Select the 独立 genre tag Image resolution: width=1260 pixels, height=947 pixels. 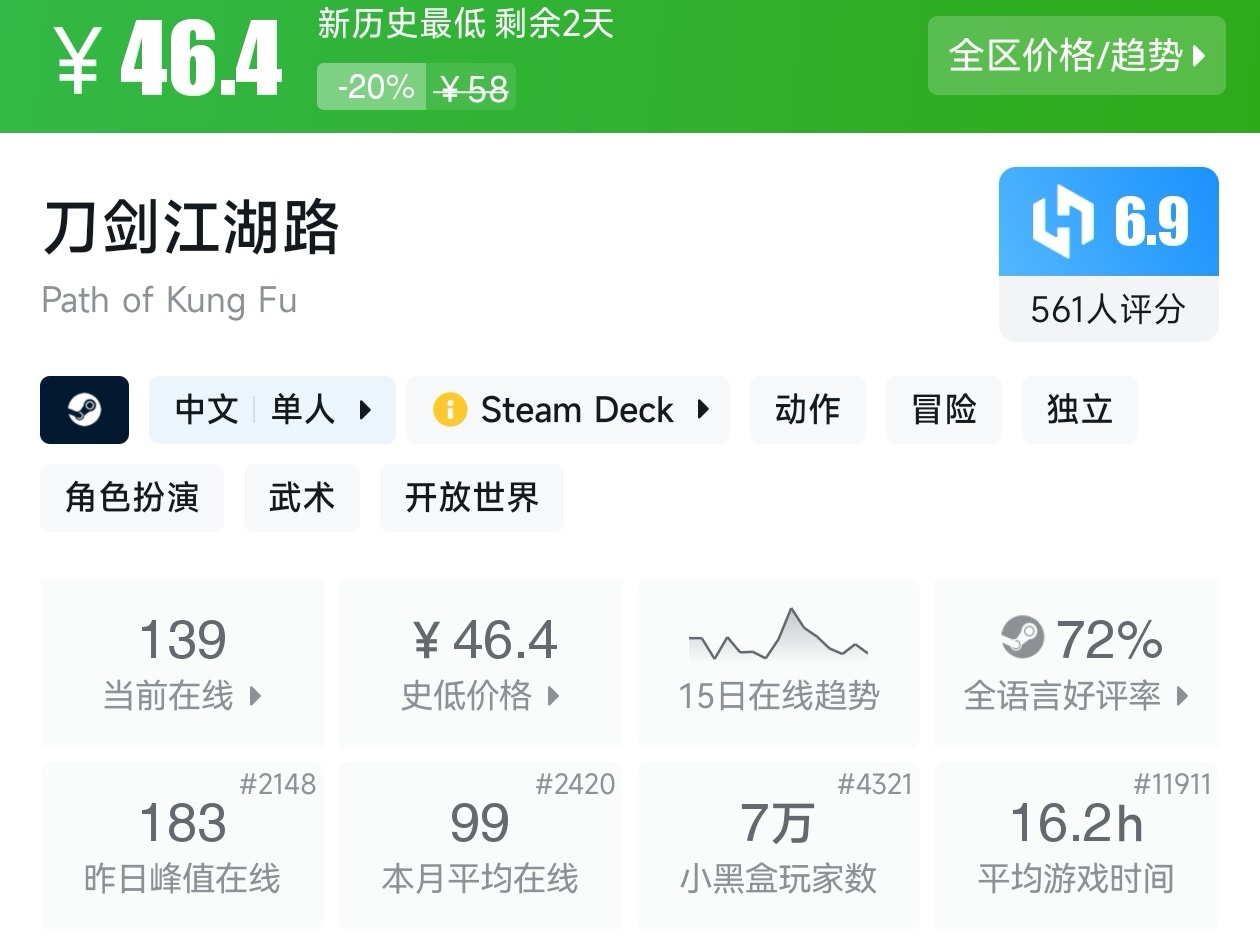[x=1079, y=410]
